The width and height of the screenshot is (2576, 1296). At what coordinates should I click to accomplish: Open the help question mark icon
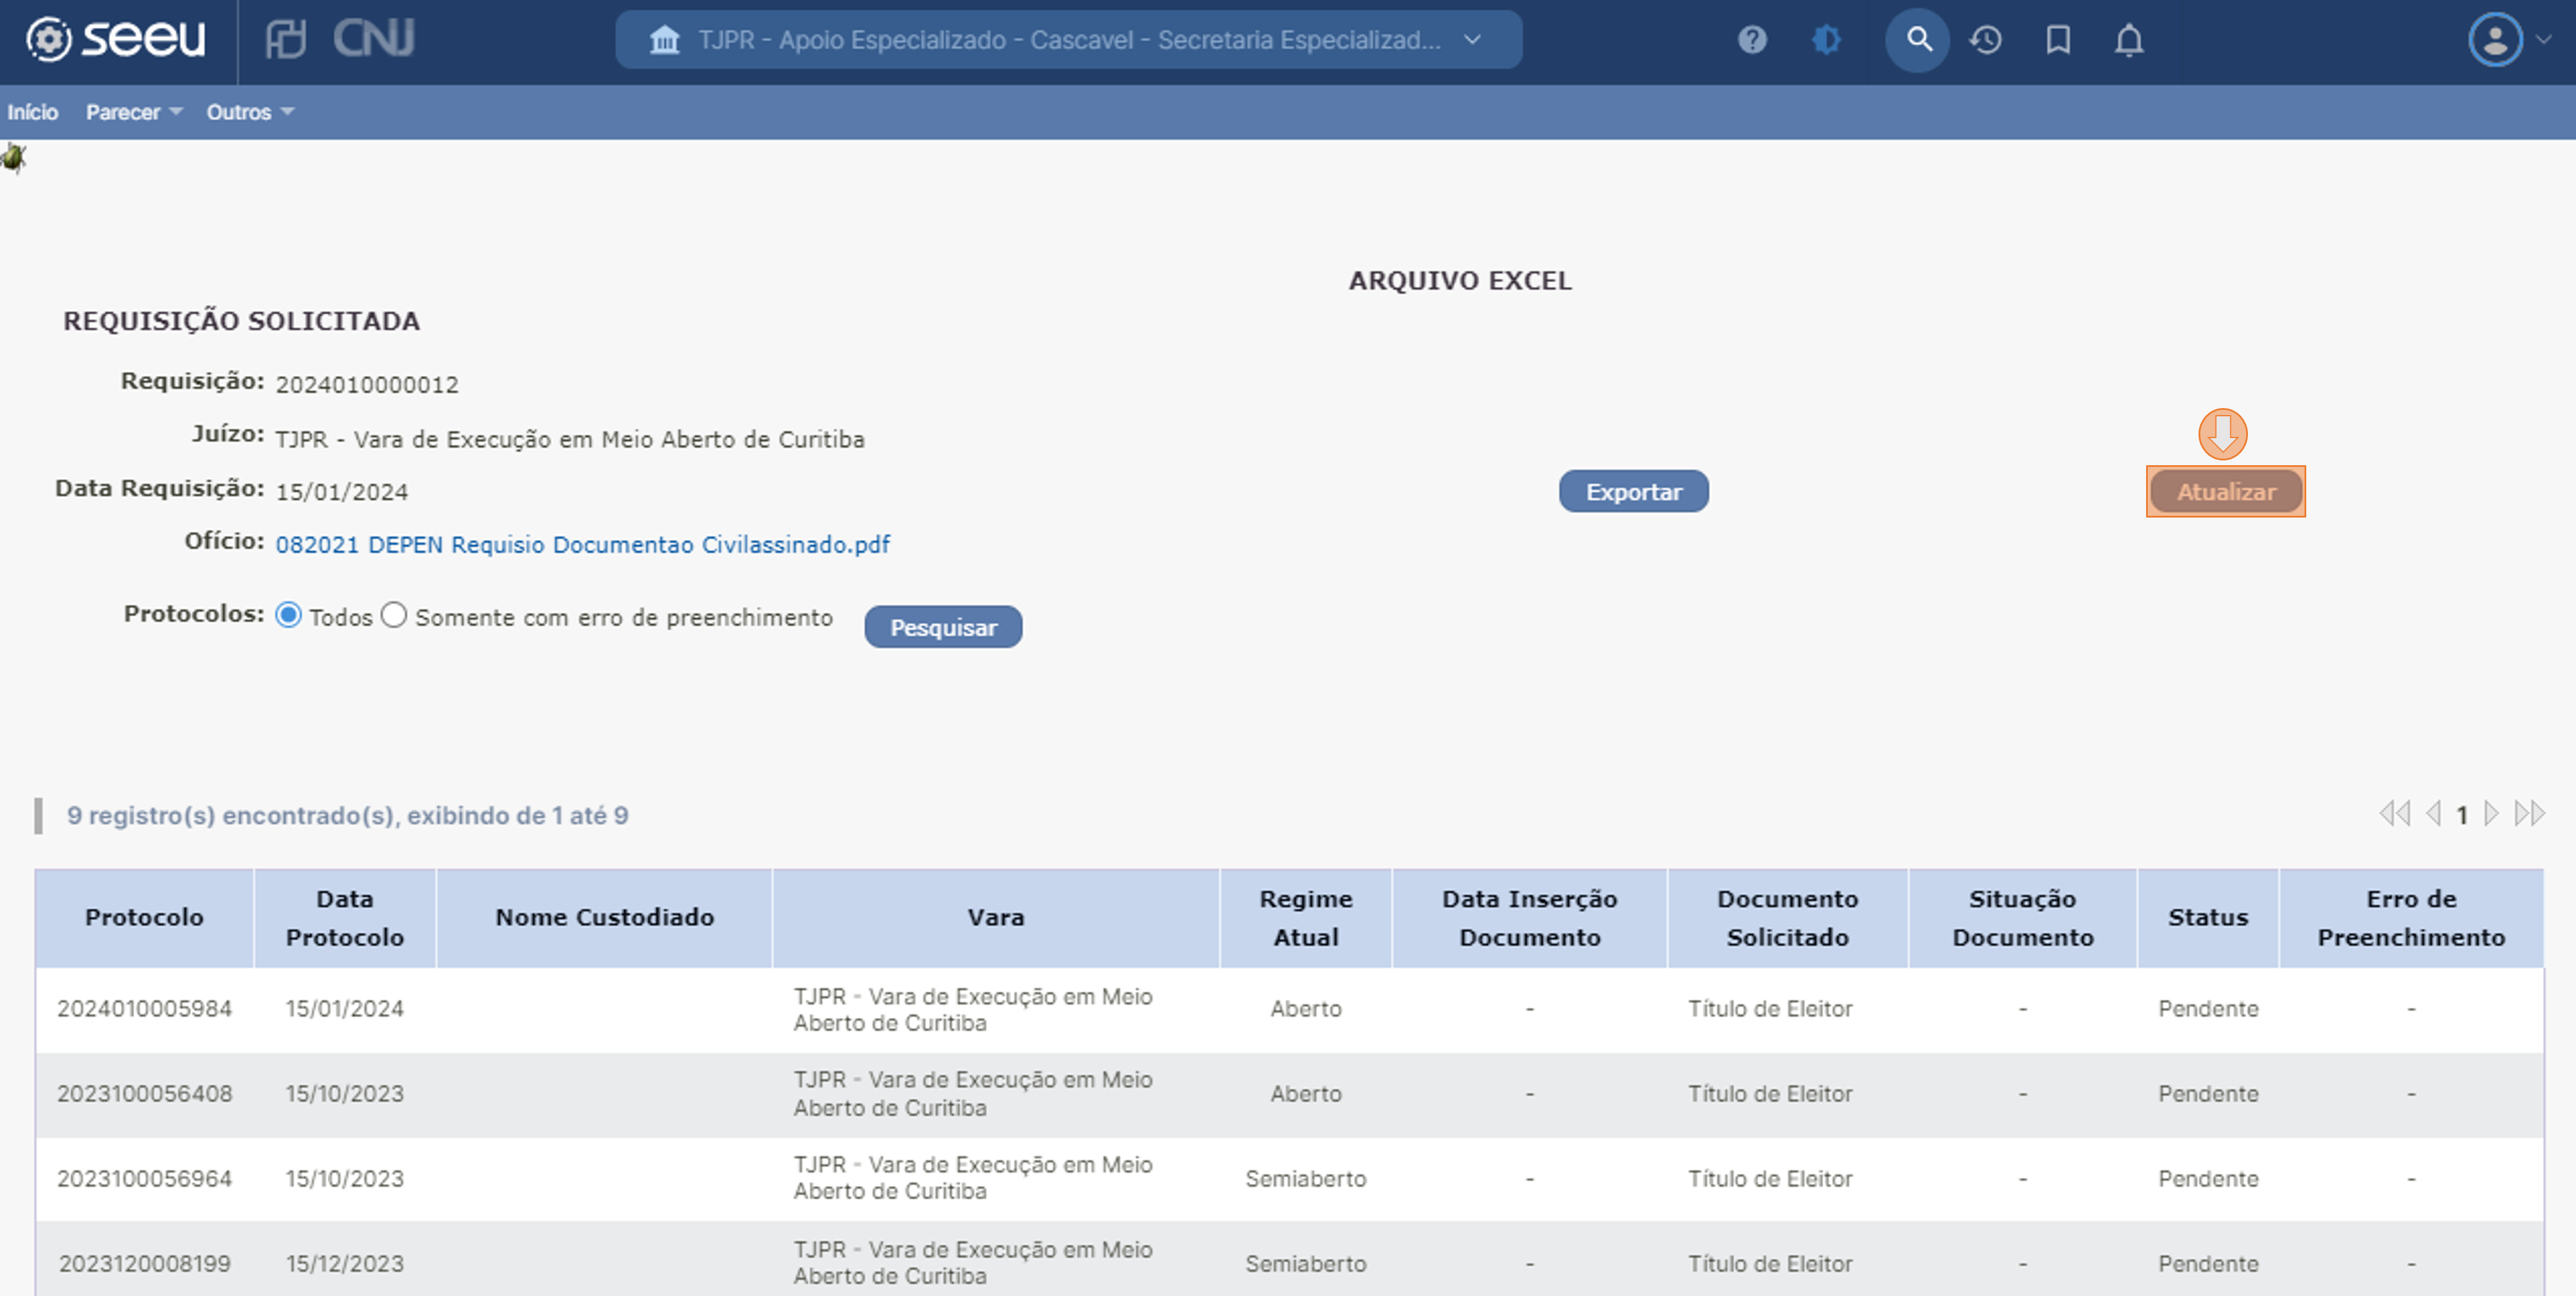coord(1752,40)
